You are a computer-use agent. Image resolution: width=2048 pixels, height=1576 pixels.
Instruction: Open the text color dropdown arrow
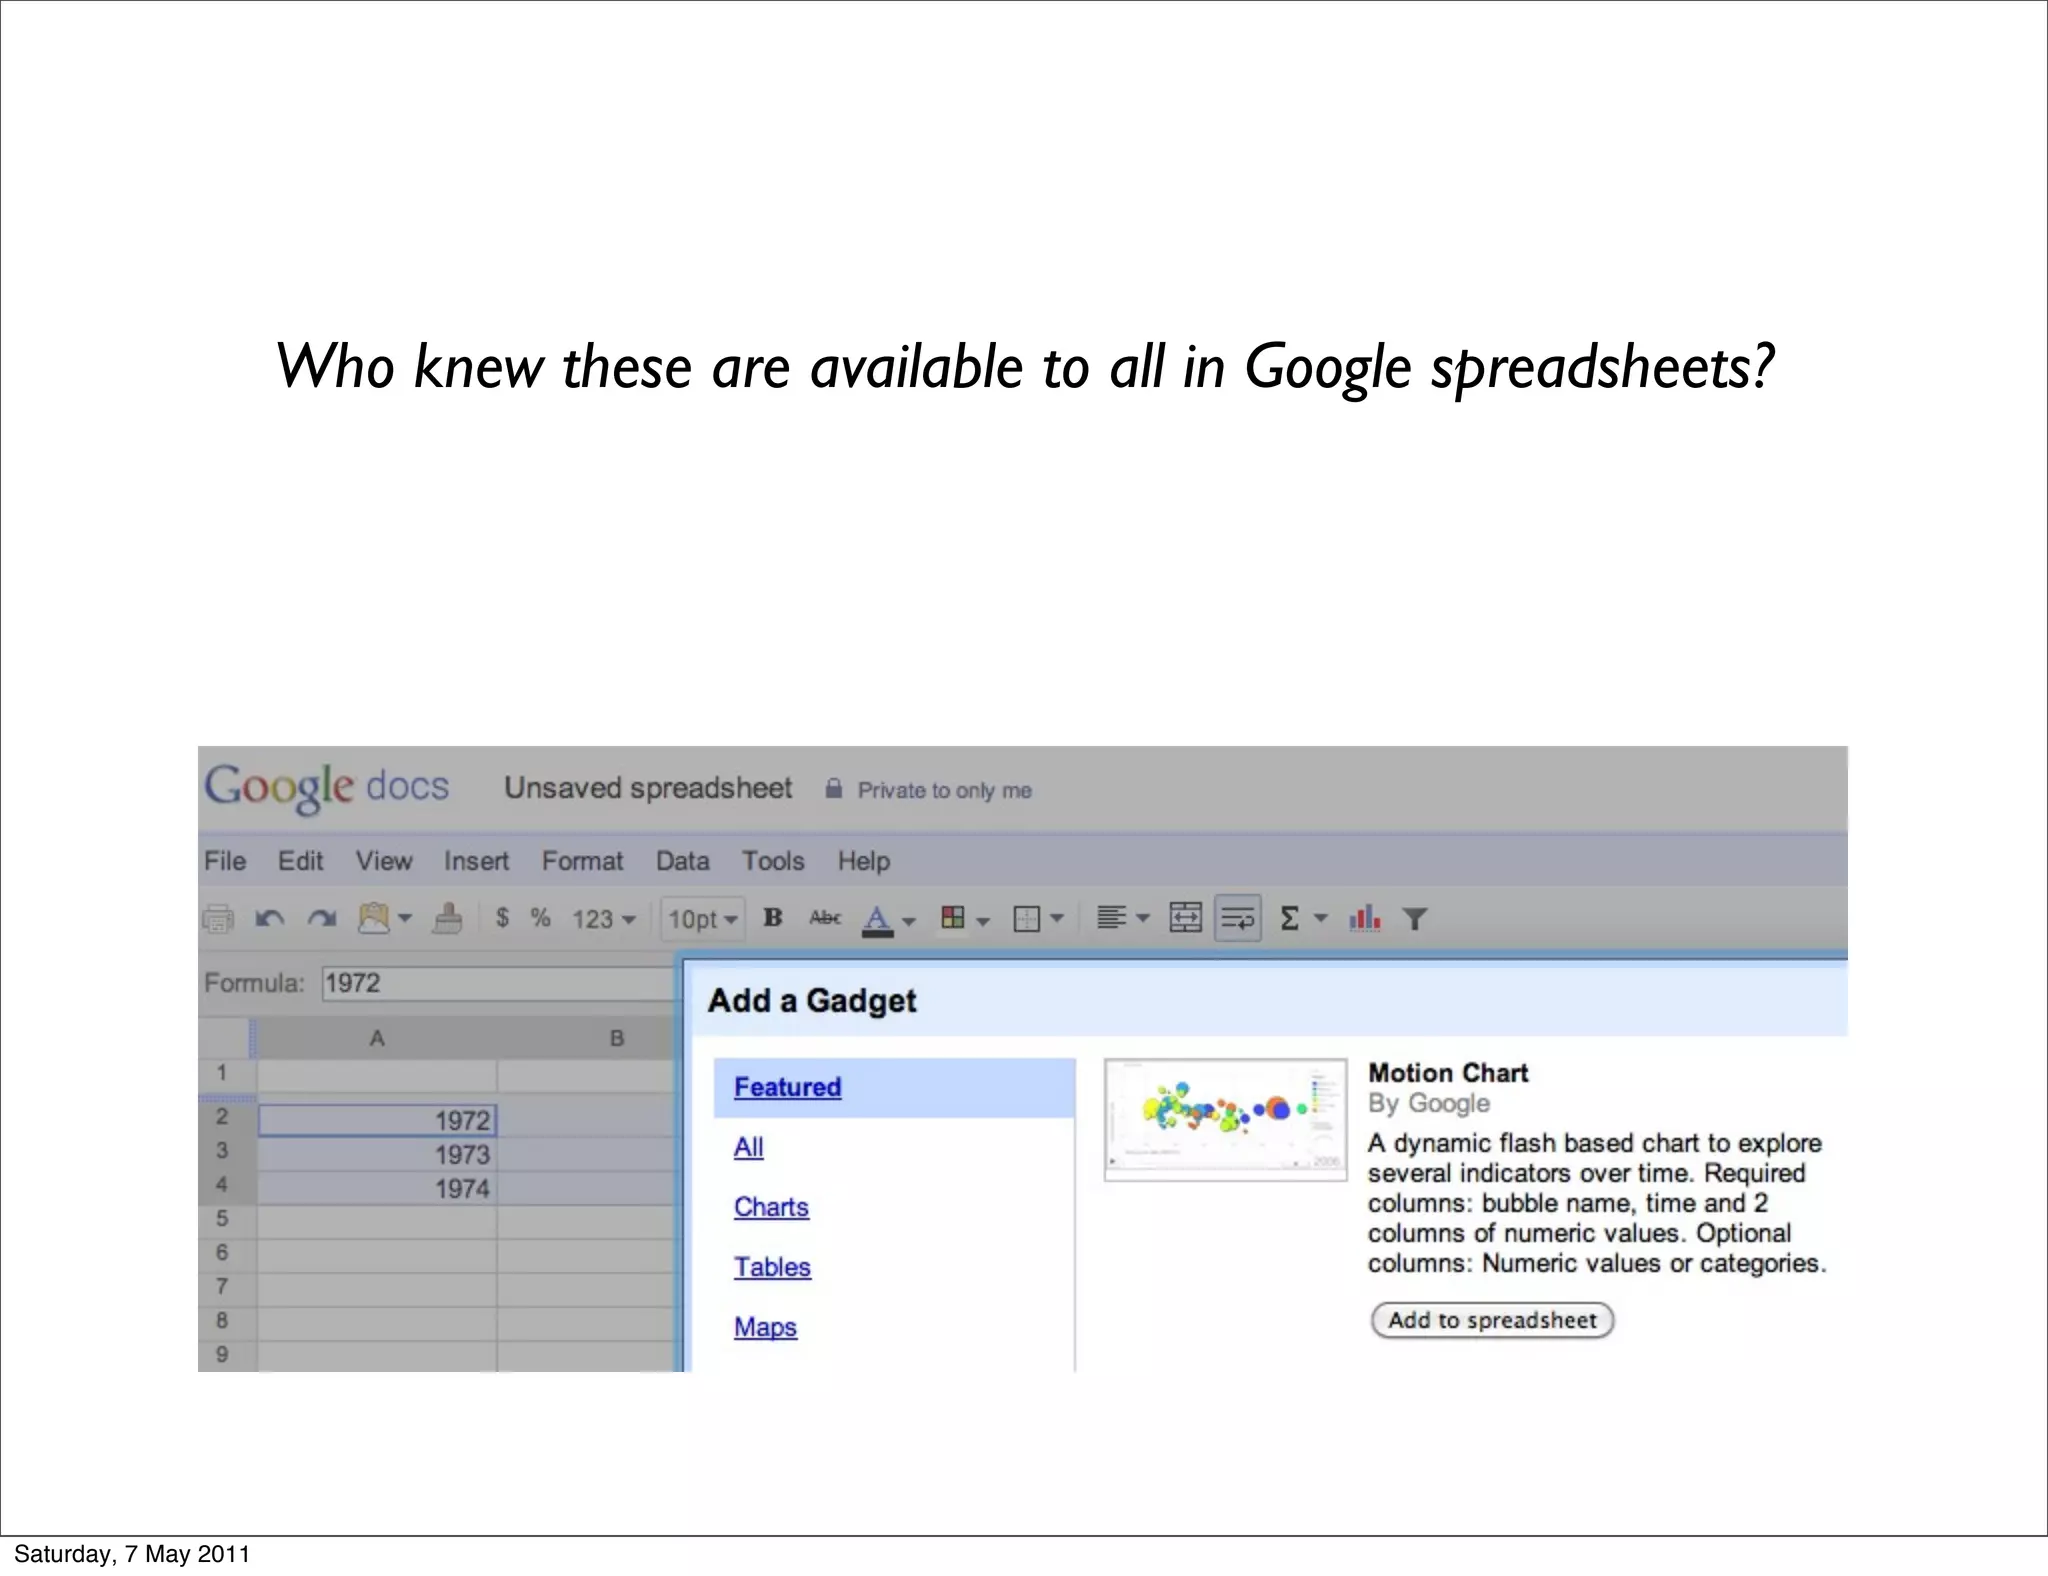pyautogui.click(x=909, y=921)
